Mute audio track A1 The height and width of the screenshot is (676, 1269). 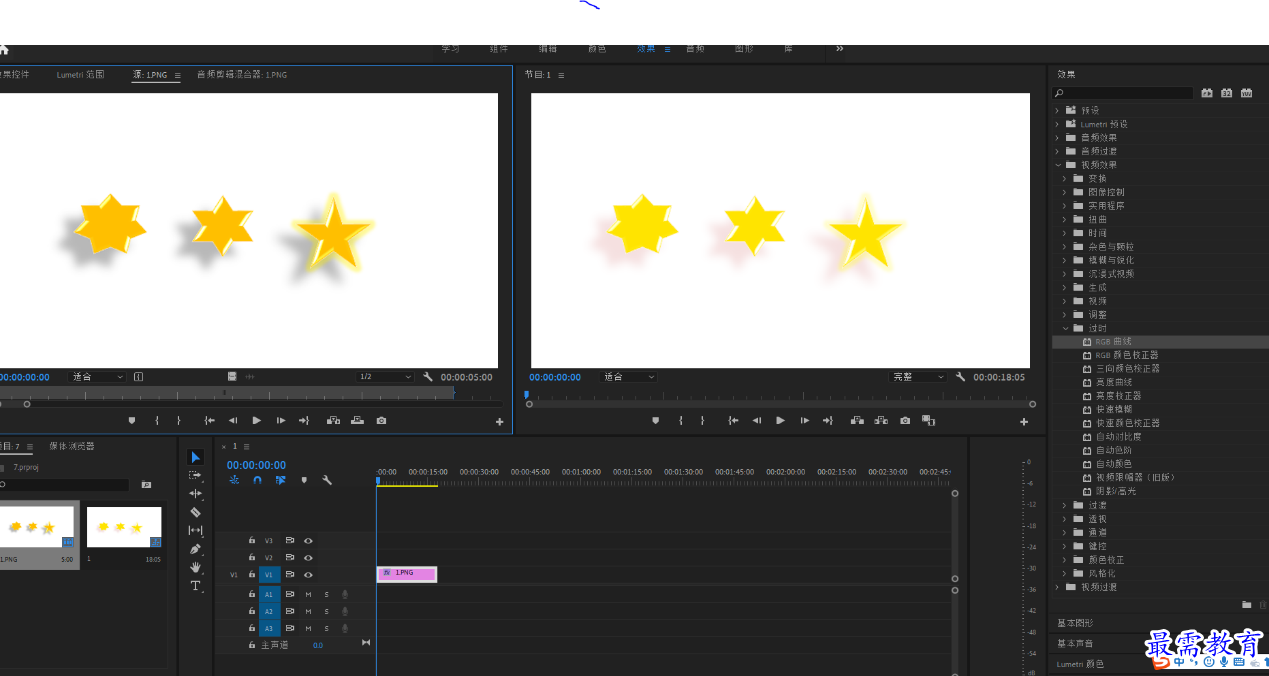[308, 594]
